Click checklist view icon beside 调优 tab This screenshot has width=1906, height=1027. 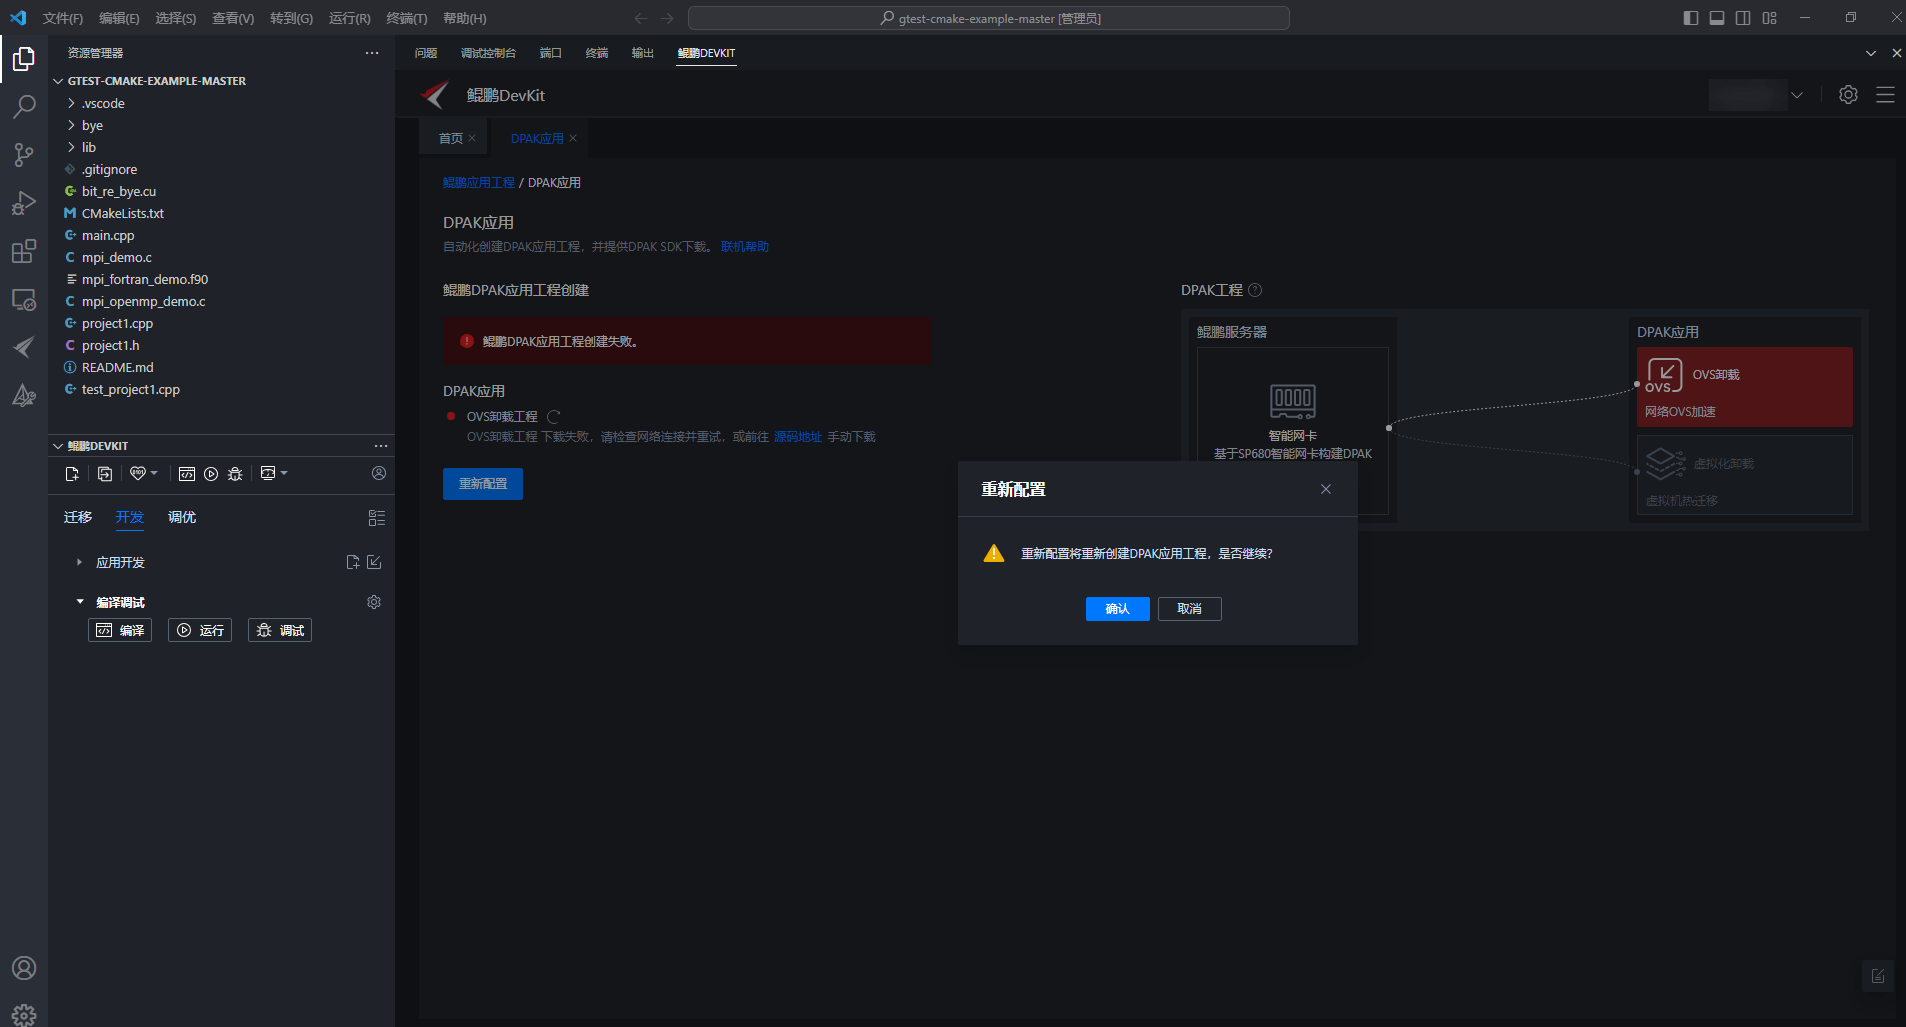tap(377, 518)
